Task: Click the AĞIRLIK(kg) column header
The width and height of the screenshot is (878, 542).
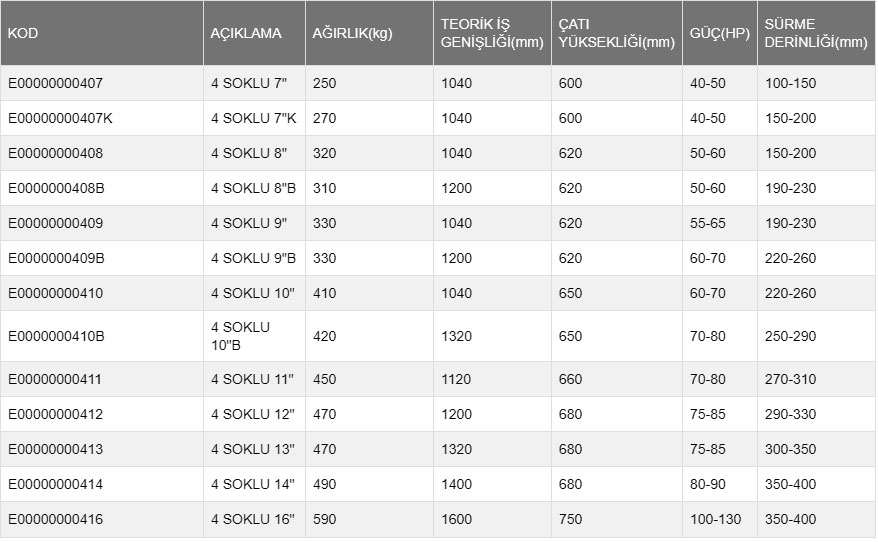Action: (x=352, y=33)
